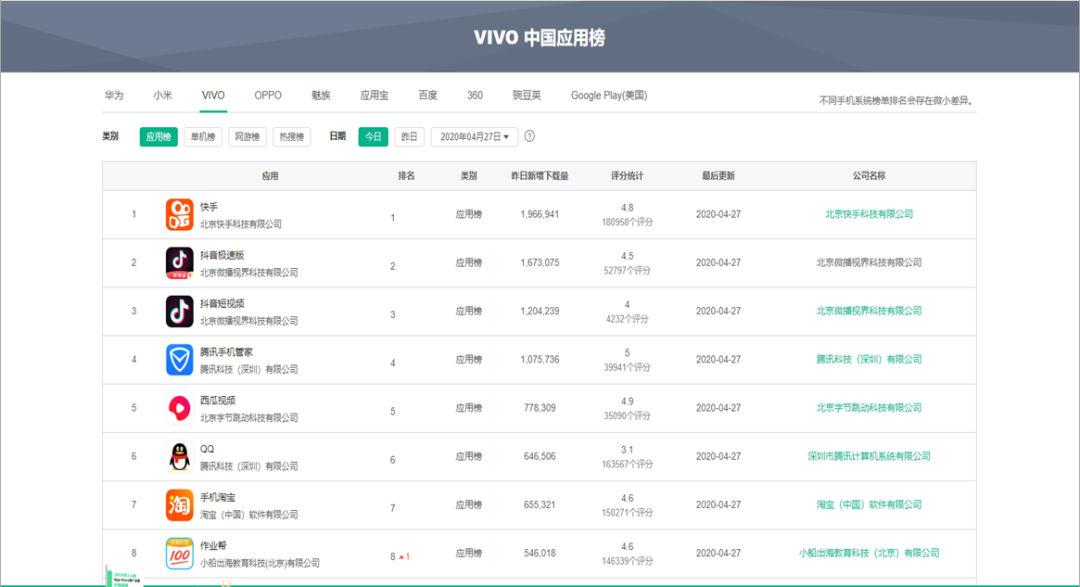Open the 360 tab

475,95
